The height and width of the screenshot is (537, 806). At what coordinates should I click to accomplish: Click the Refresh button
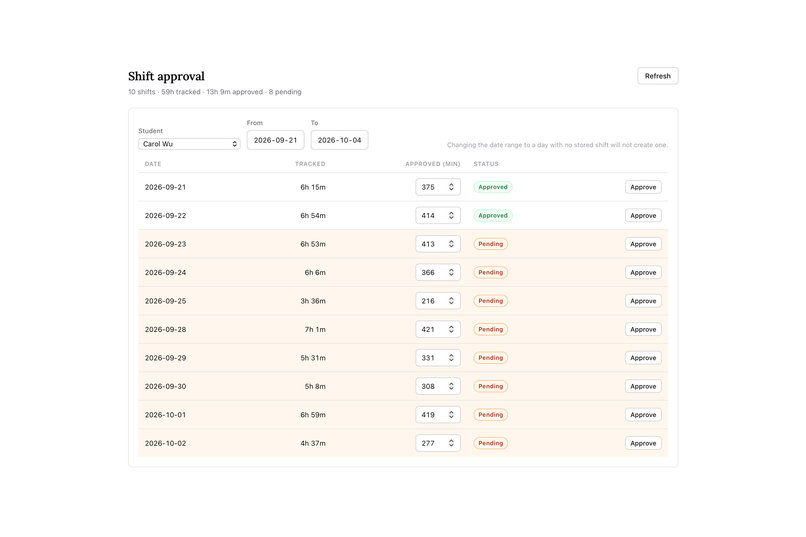pos(657,76)
